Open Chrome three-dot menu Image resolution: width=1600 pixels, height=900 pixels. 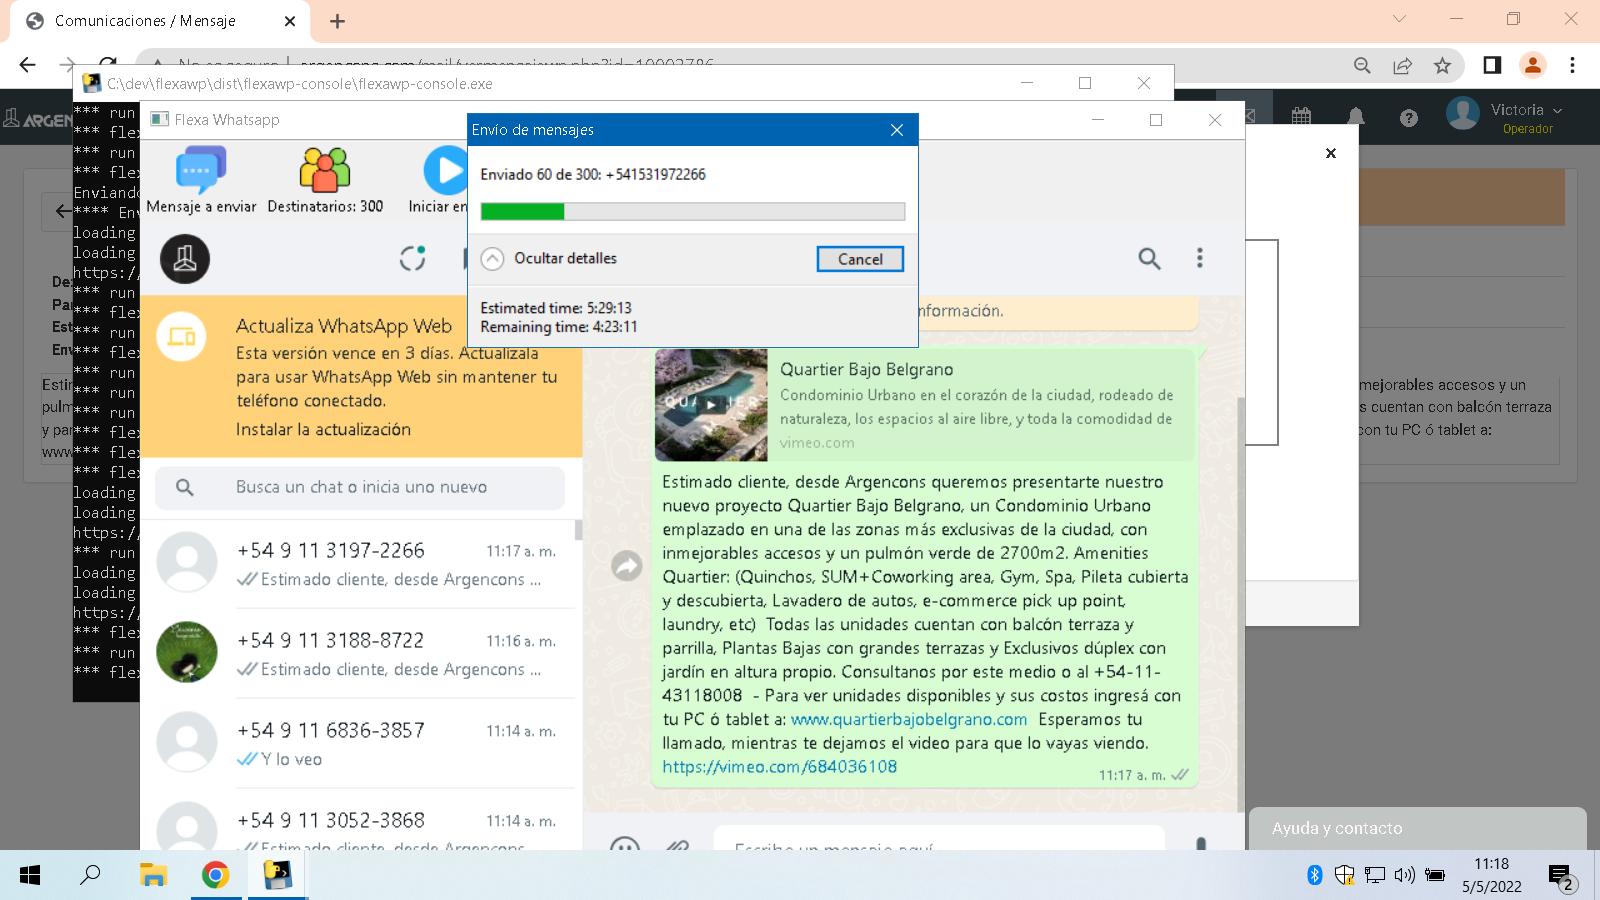1572,65
